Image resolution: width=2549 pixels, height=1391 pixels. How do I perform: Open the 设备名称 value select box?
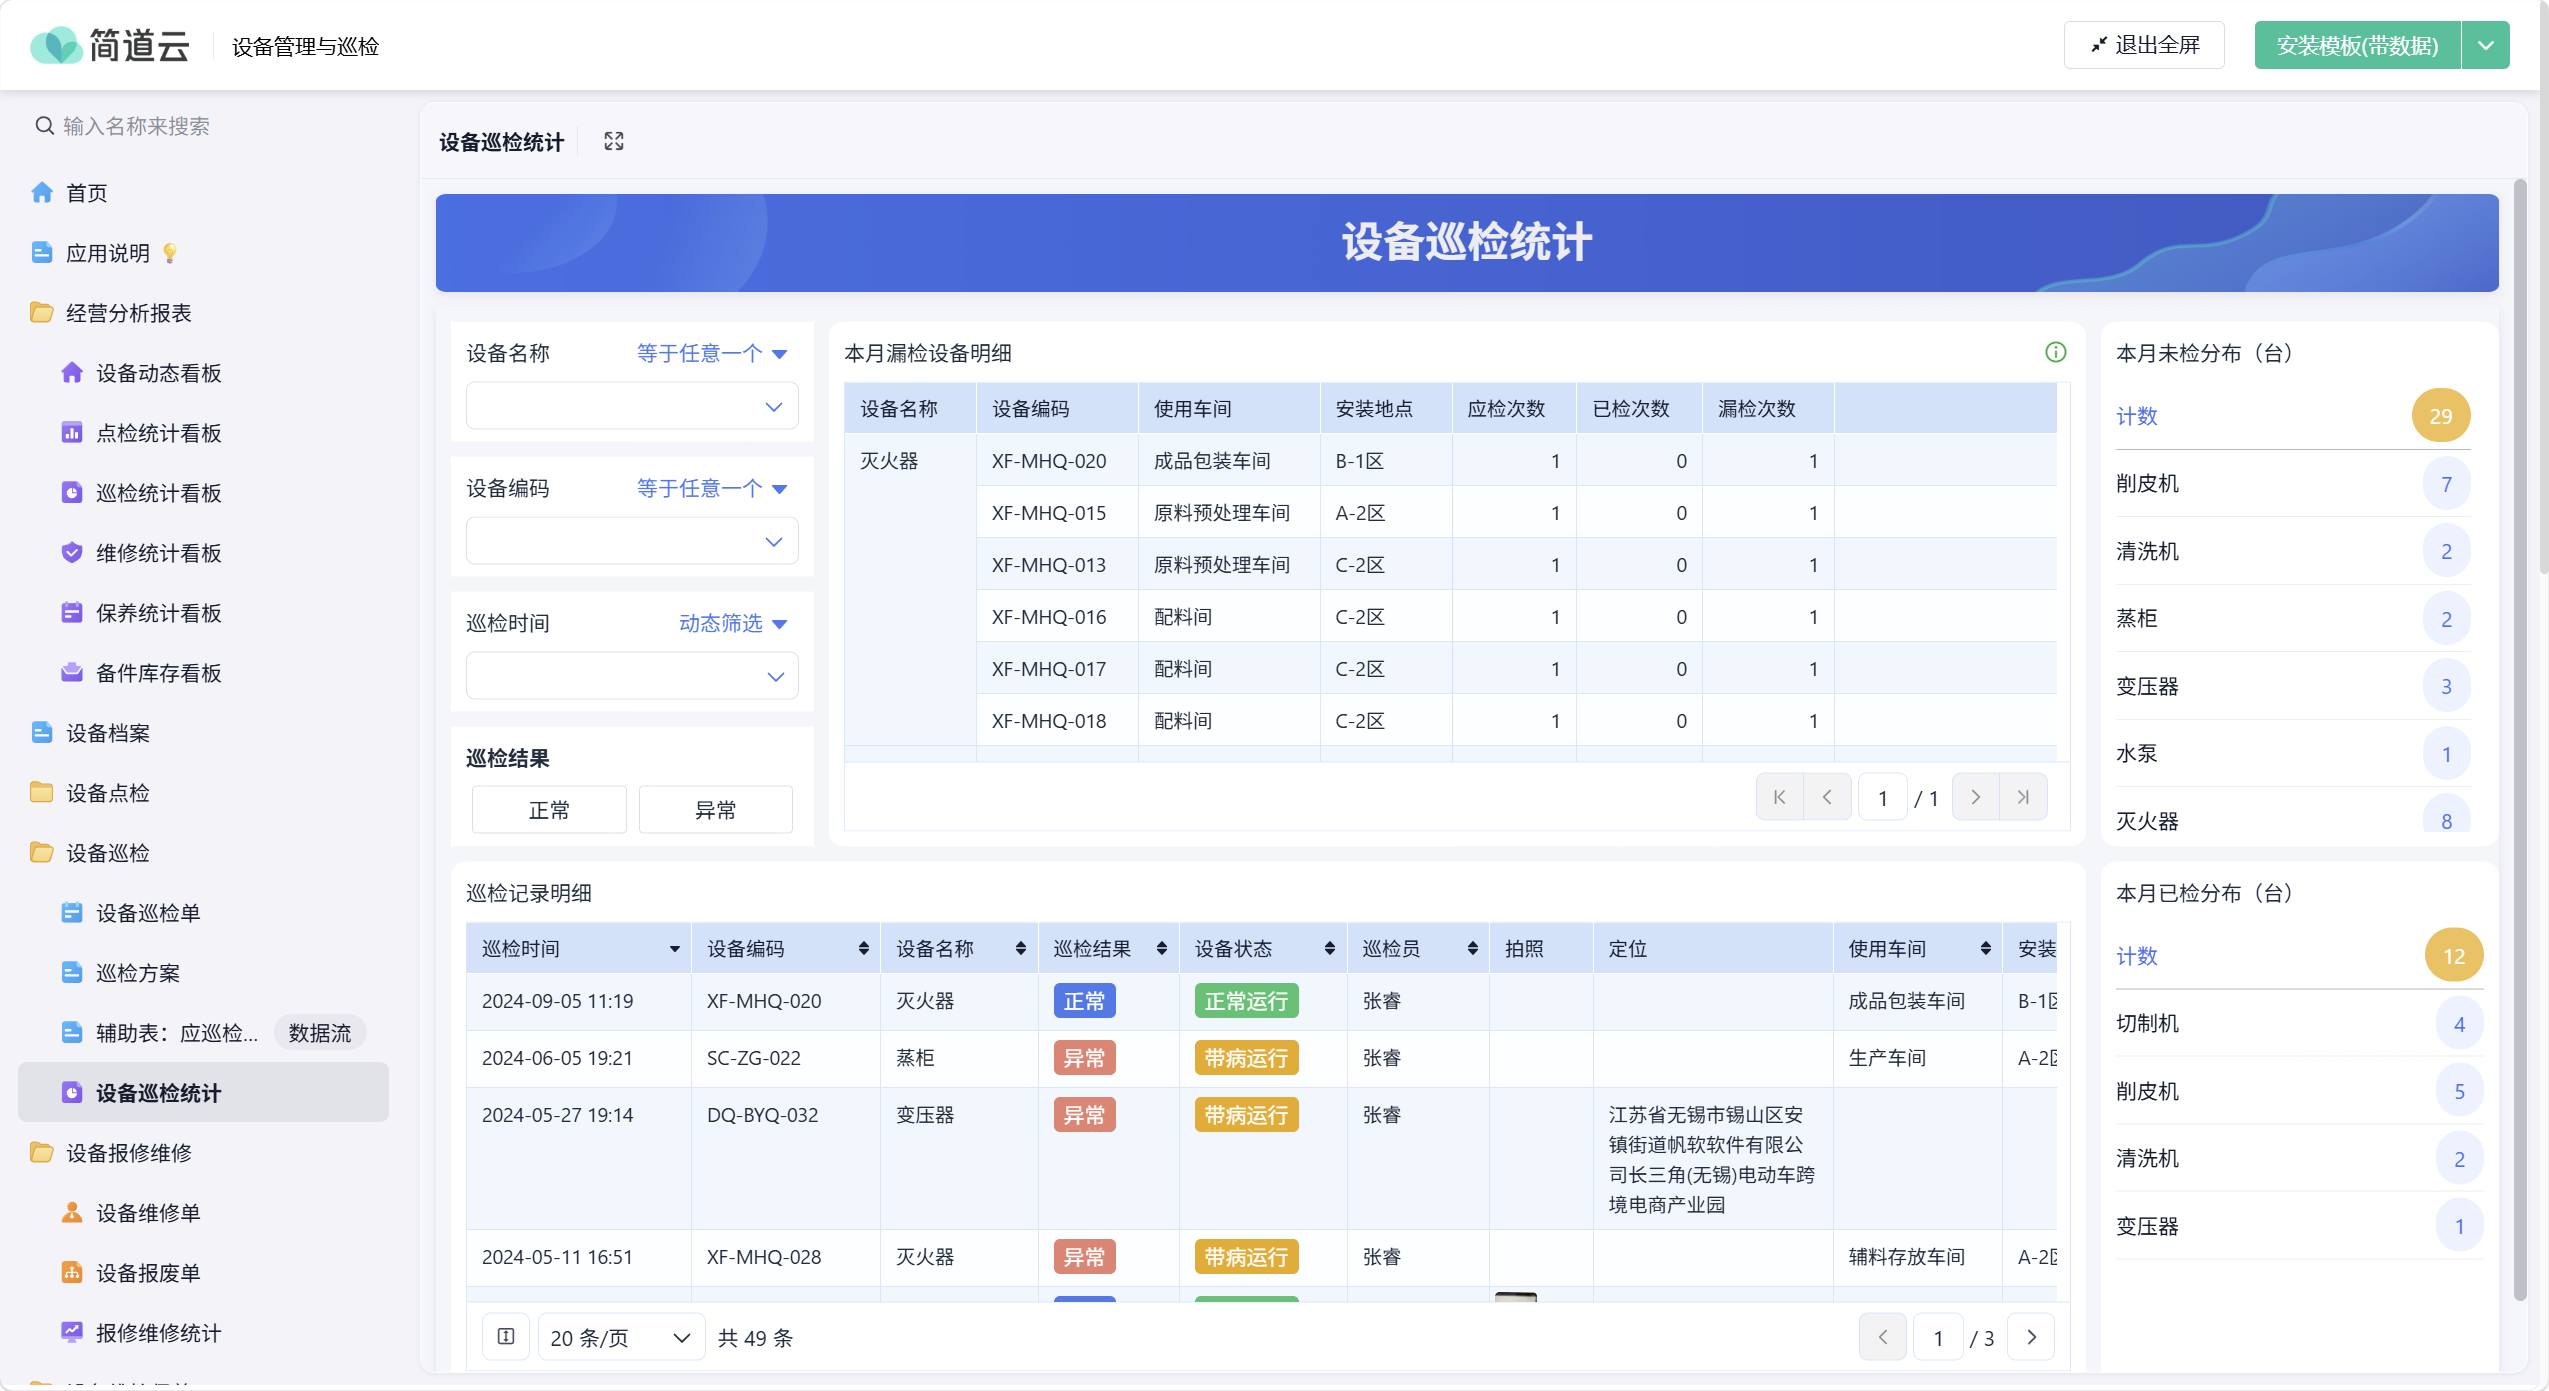point(632,406)
